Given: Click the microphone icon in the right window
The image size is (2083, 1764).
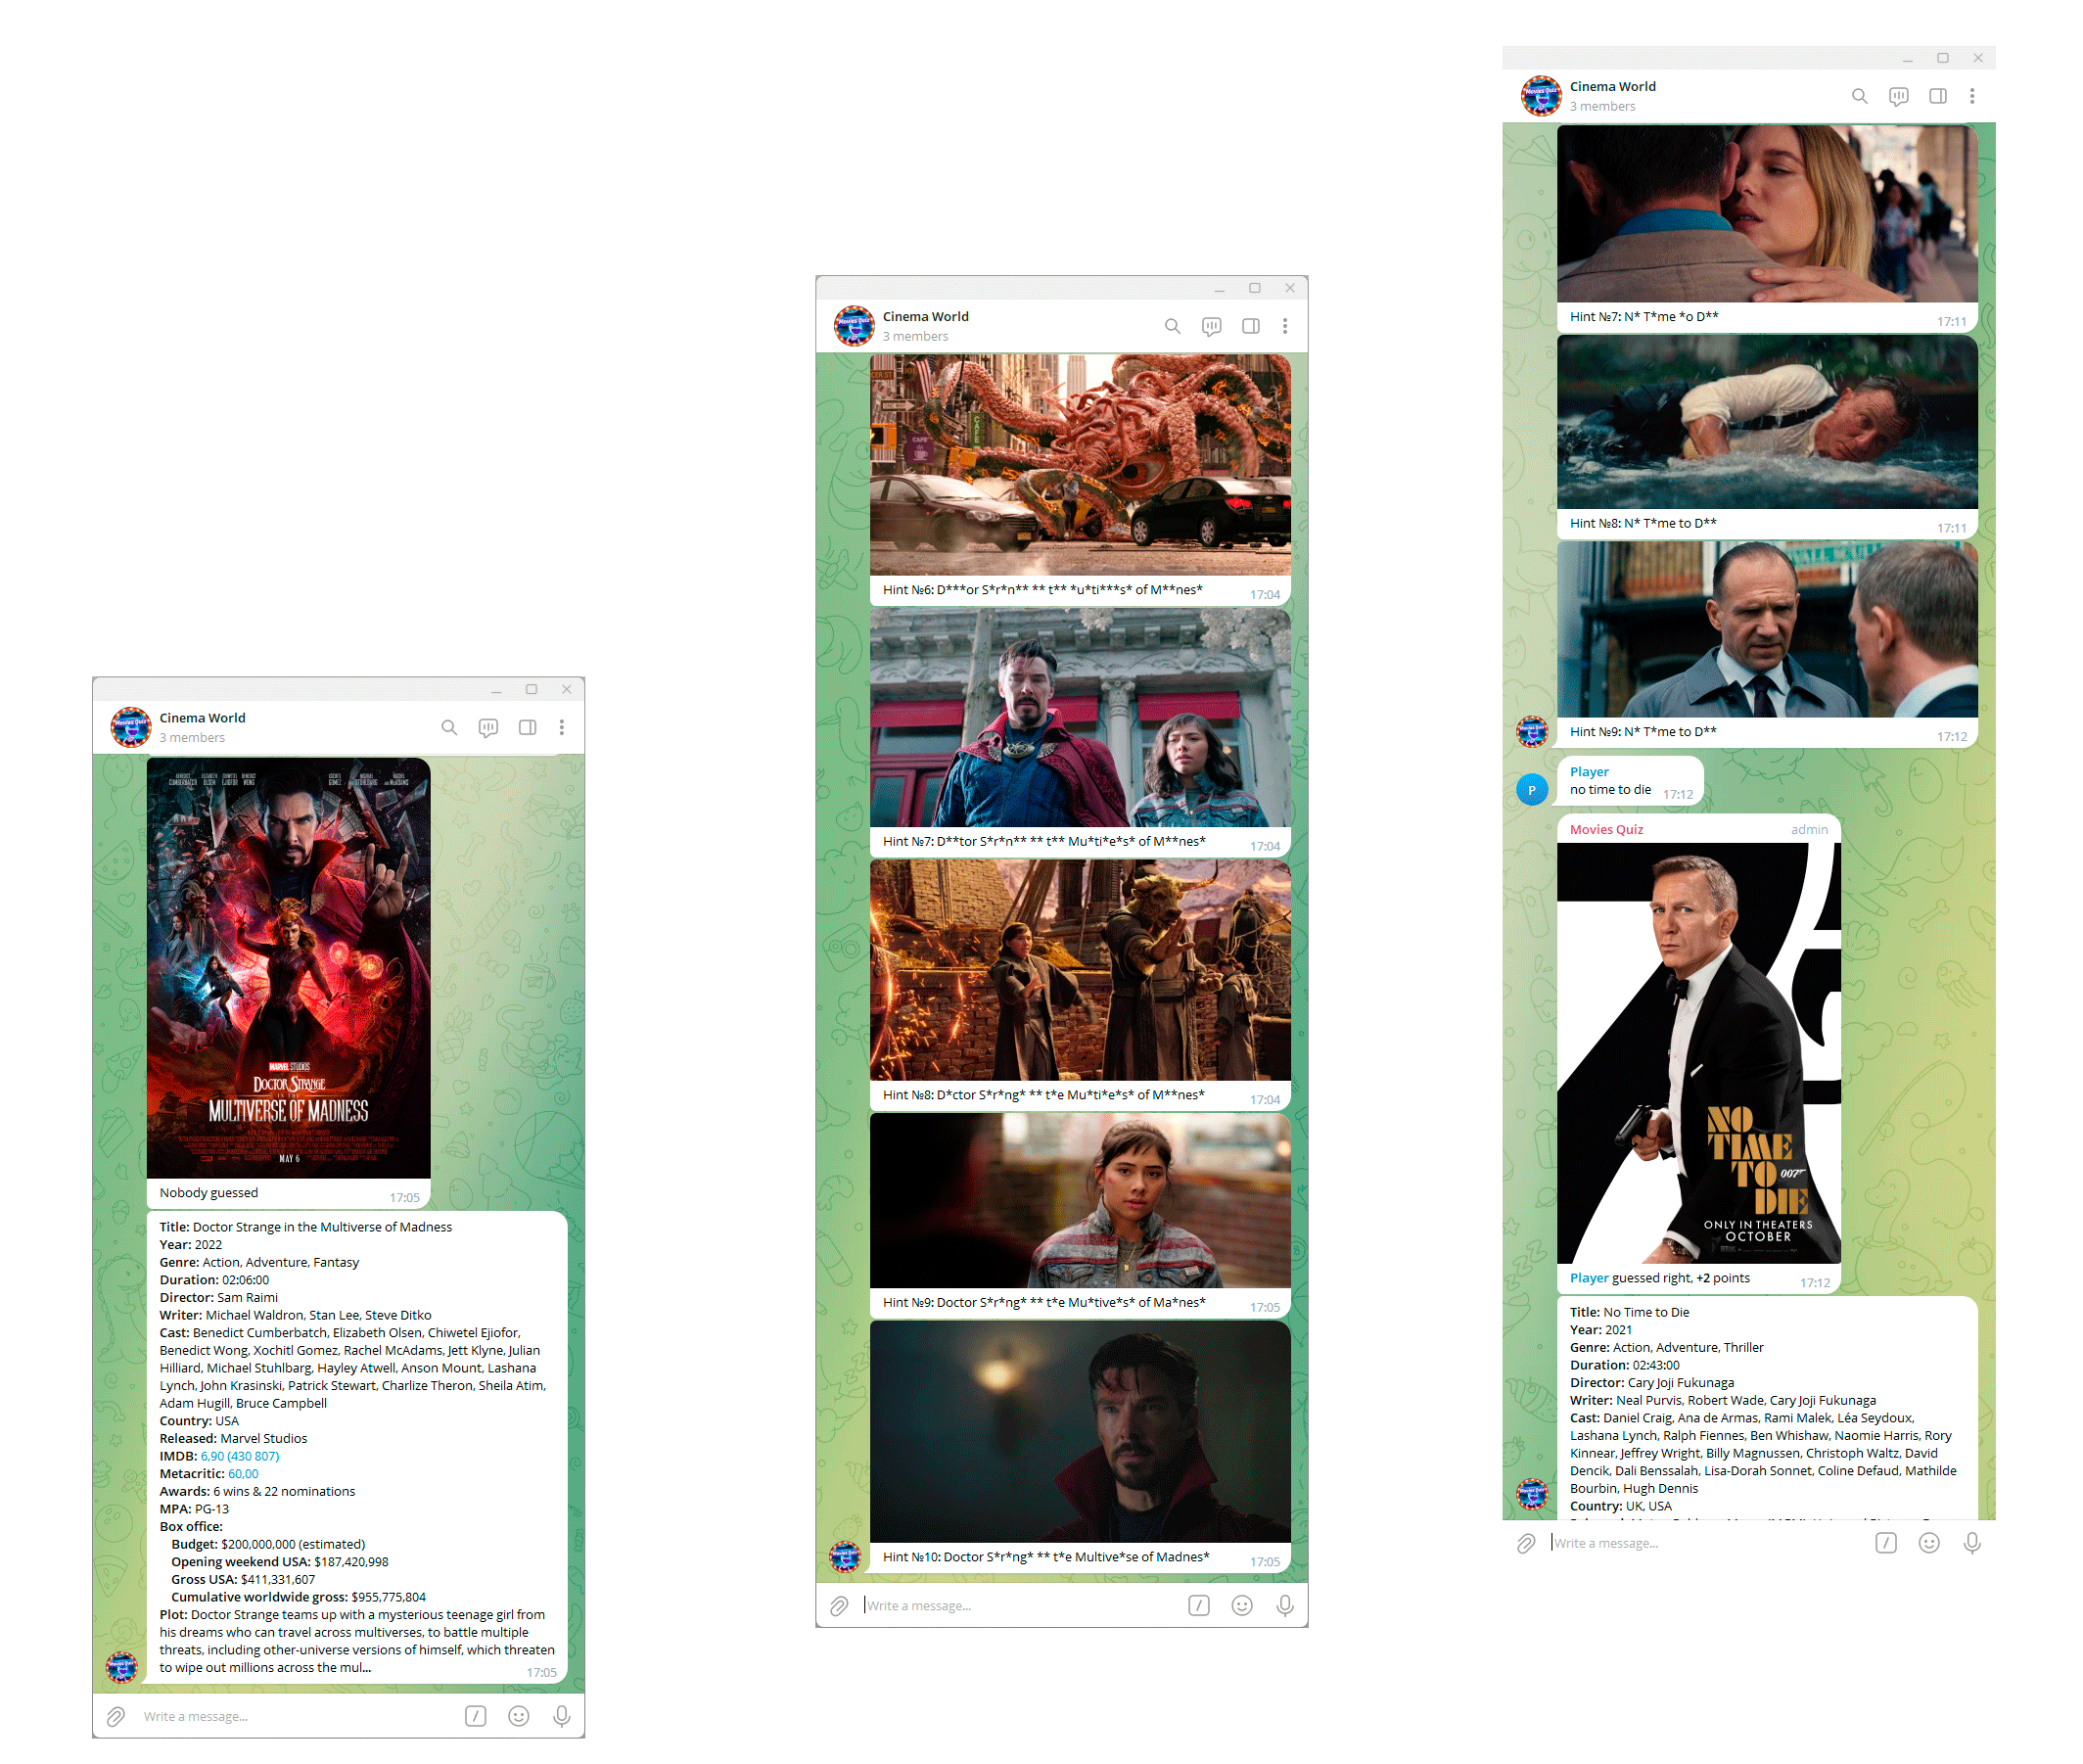Looking at the screenshot, I should pos(1972,1545).
